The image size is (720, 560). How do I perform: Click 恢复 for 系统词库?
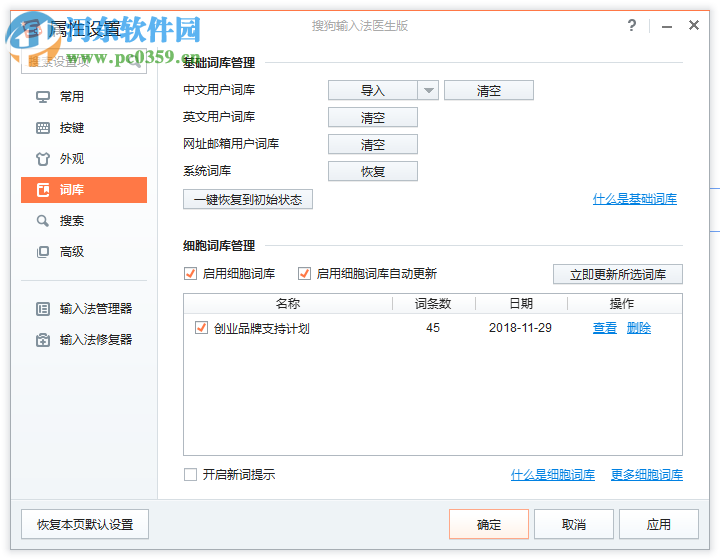(372, 172)
